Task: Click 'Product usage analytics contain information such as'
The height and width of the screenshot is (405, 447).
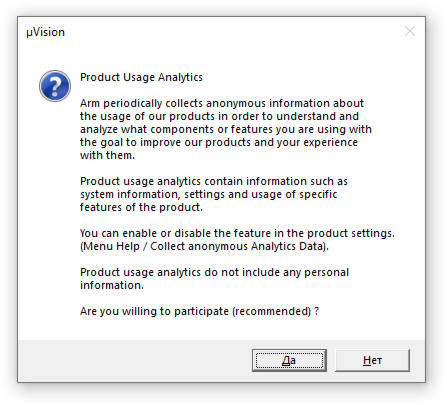Action: click(x=214, y=181)
